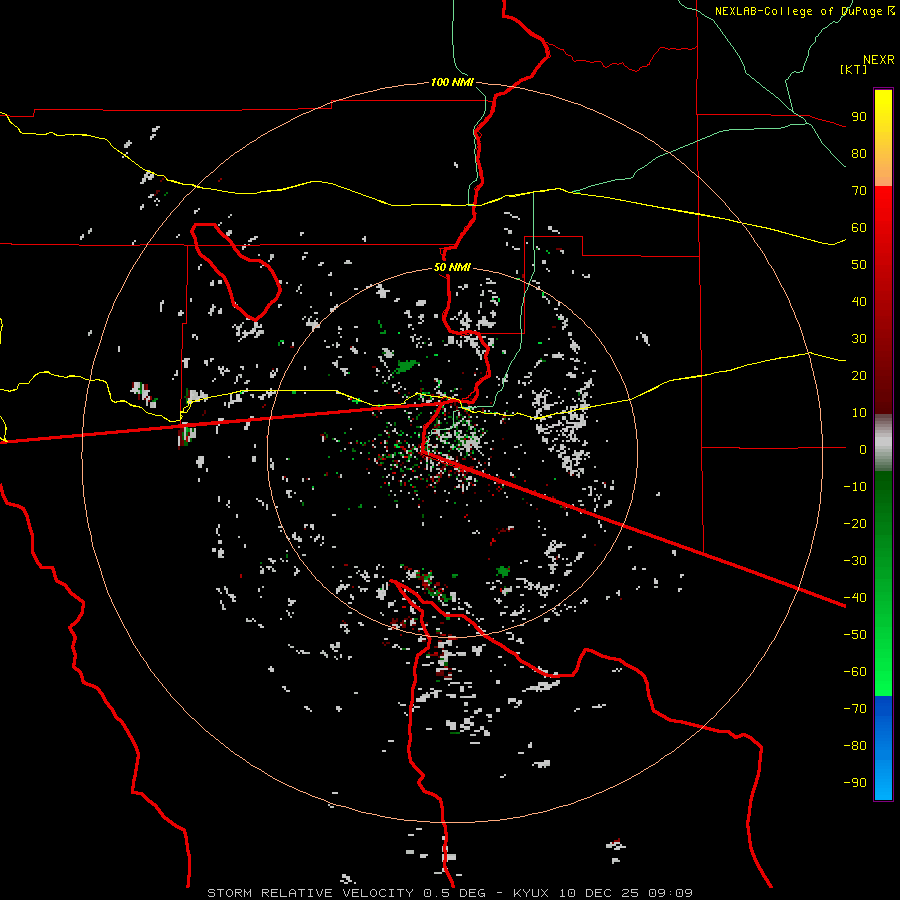Screen dimensions: 900x900
Task: Select the -70 value on velocity scale
Action: (855, 709)
